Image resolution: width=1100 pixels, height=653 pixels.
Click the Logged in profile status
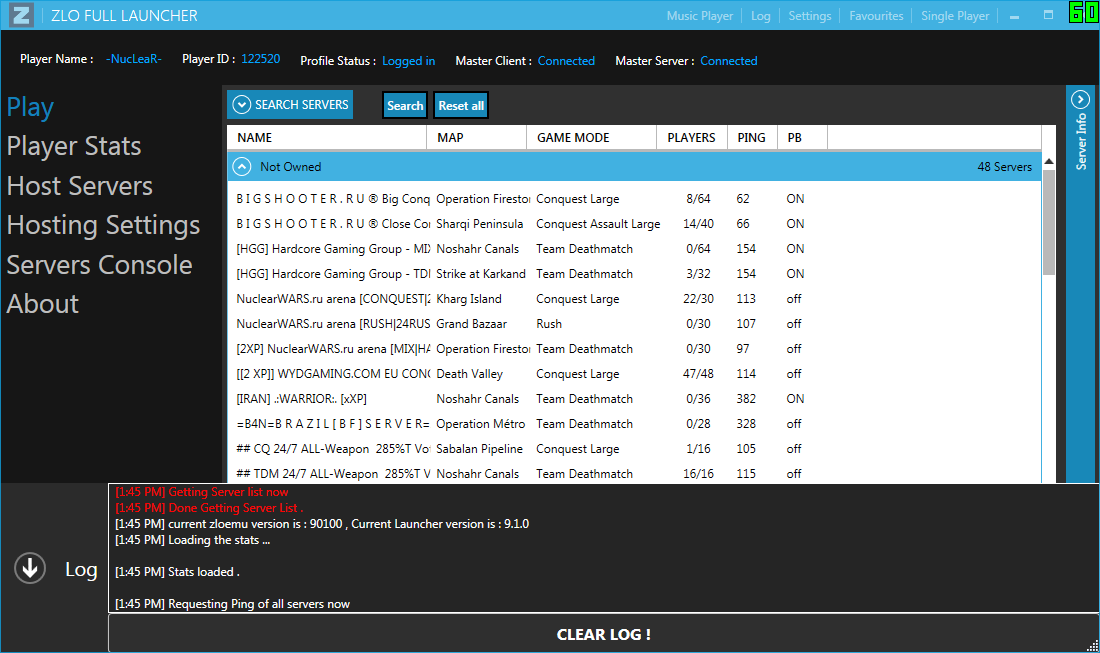coord(408,61)
